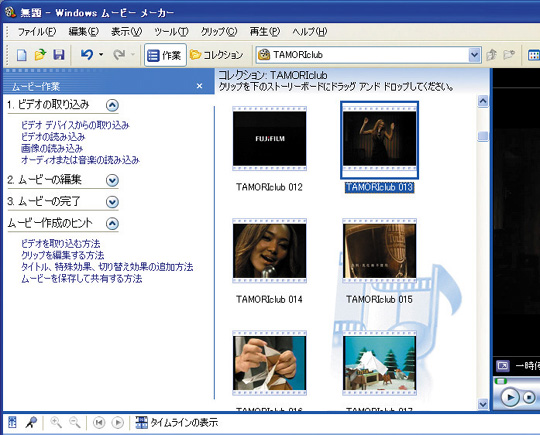The height and width of the screenshot is (435, 540).
Task: Open the クリップ menu
Action: 219,32
